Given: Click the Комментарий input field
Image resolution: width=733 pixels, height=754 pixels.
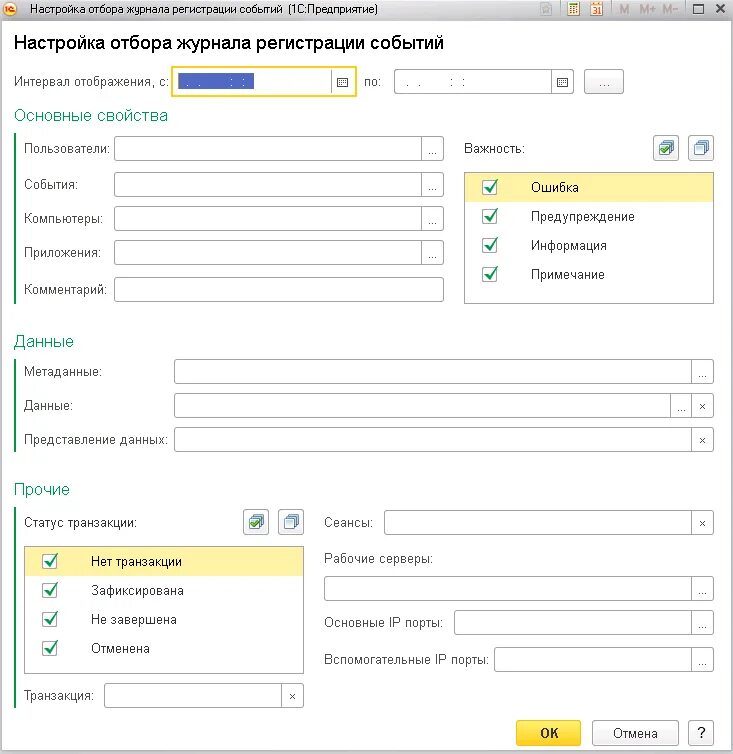Looking at the screenshot, I should pyautogui.click(x=278, y=289).
